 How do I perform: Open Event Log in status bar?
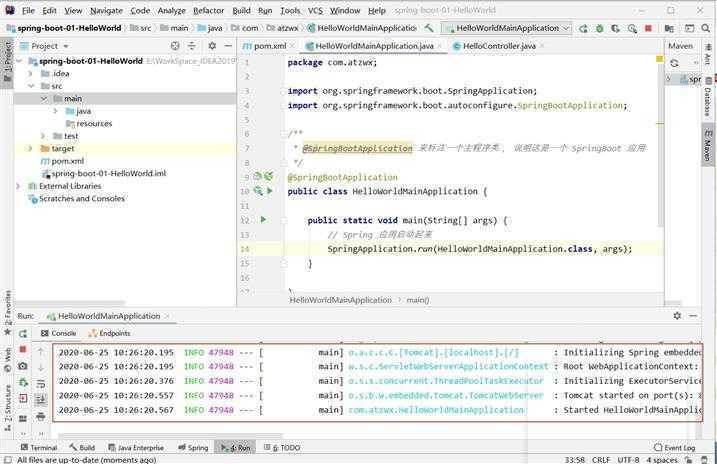coord(674,448)
